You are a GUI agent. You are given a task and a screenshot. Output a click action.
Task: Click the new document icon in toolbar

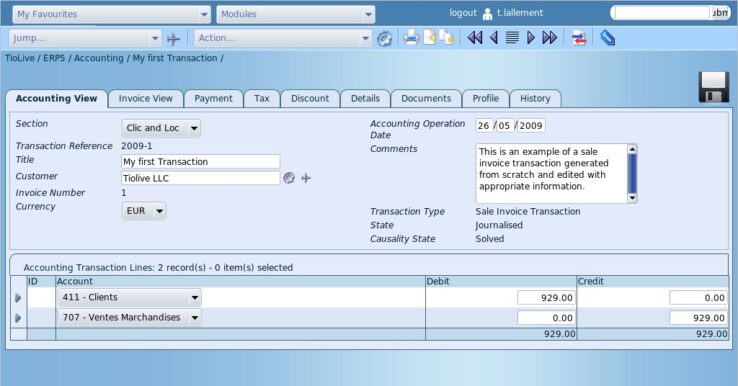click(x=429, y=38)
